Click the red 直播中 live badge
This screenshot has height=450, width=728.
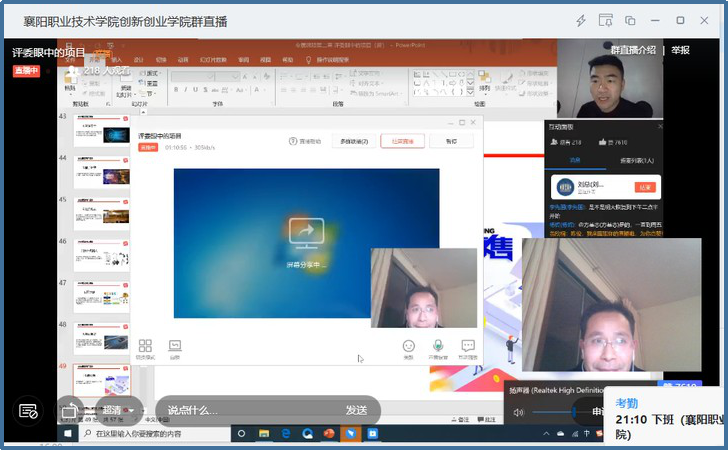pos(26,71)
